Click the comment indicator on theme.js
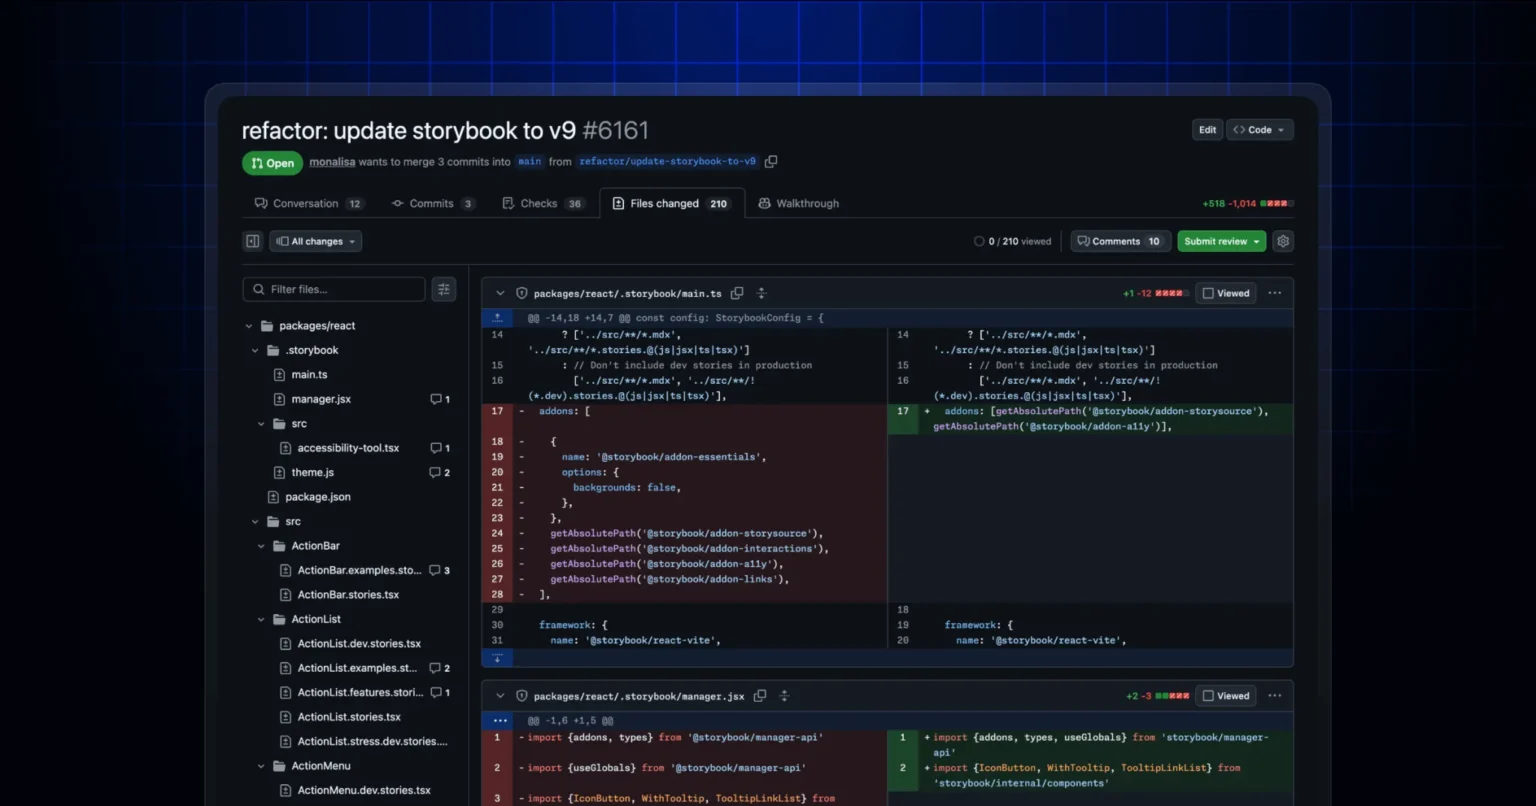Viewport: 1536px width, 806px height. click(439, 472)
